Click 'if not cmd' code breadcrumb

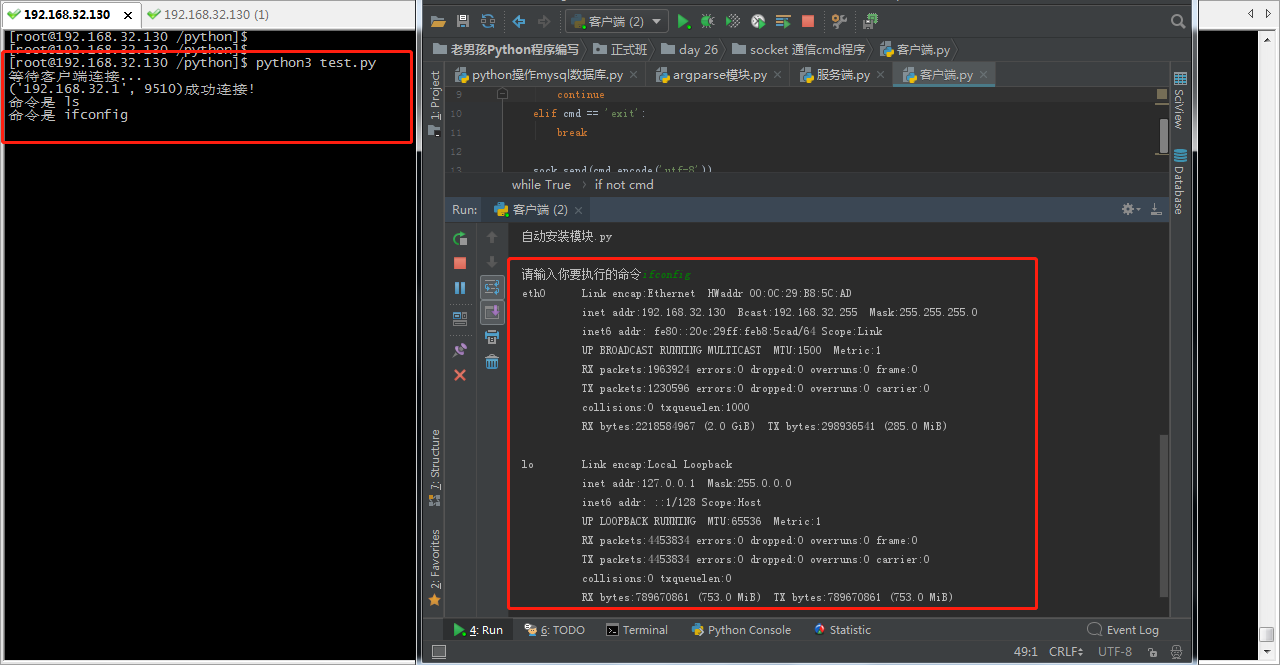624,185
